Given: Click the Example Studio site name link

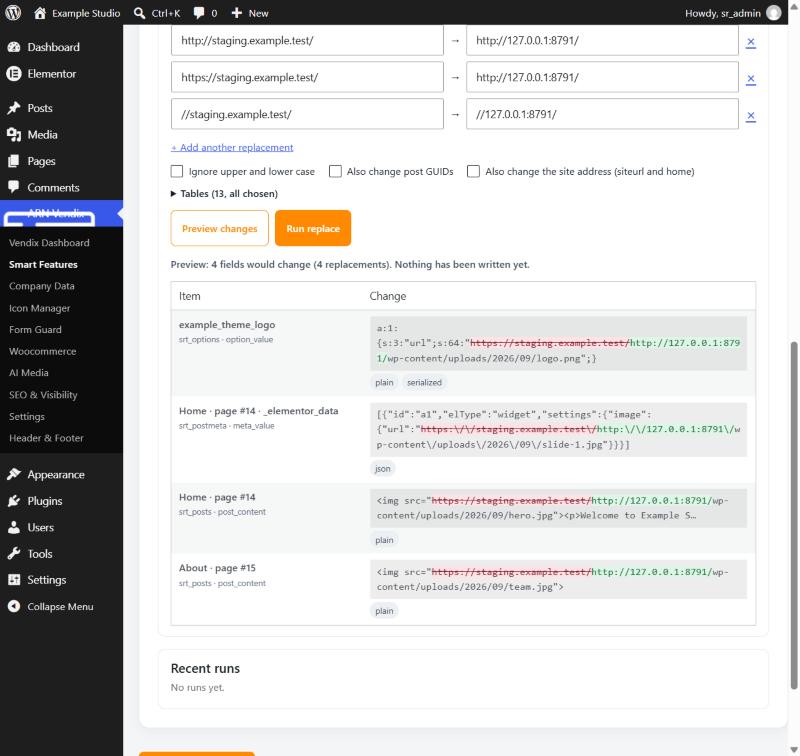Looking at the screenshot, I should (86, 13).
